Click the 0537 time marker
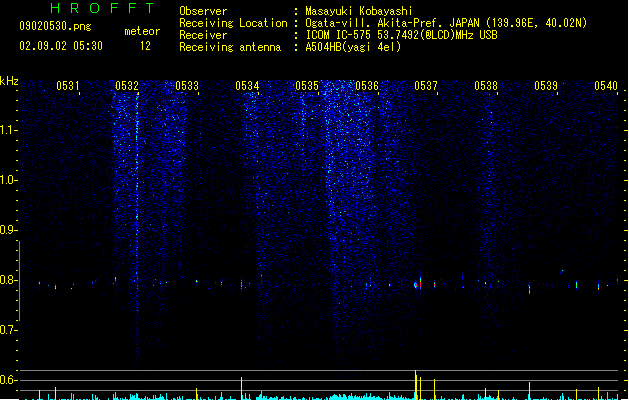The width and height of the screenshot is (629, 400). pos(426,86)
